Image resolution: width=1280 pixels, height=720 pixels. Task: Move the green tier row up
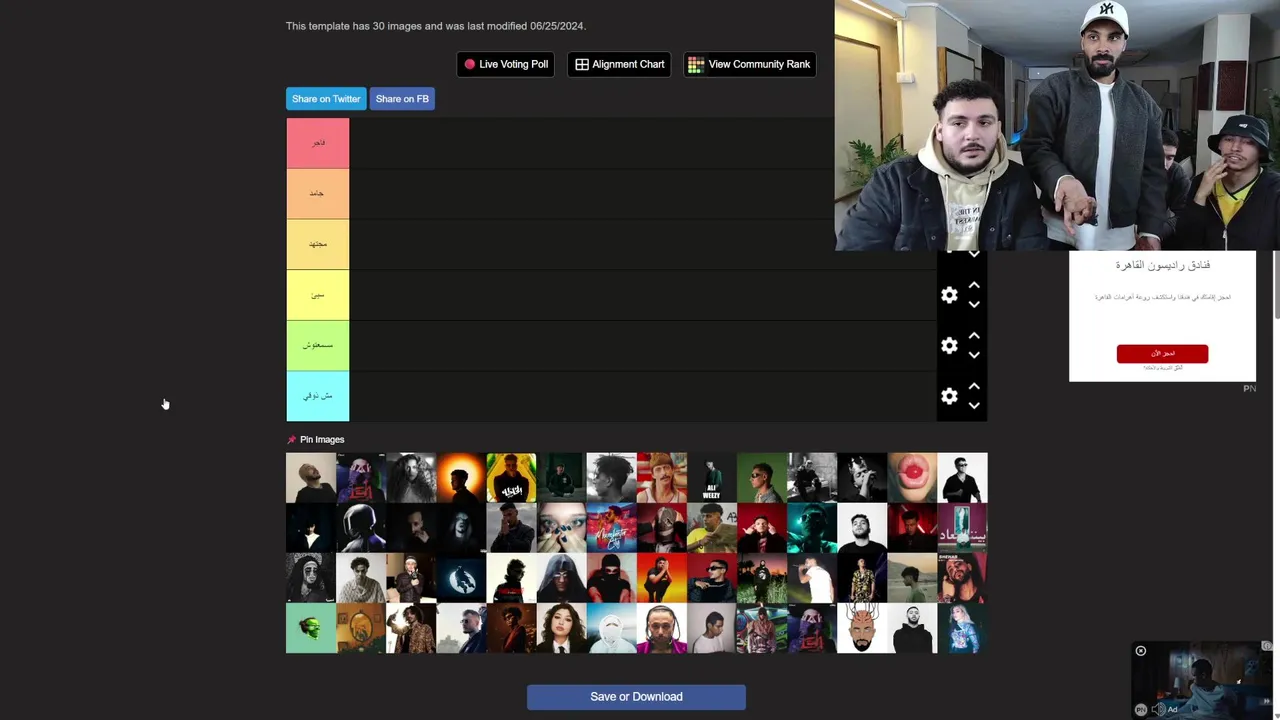[x=974, y=336]
